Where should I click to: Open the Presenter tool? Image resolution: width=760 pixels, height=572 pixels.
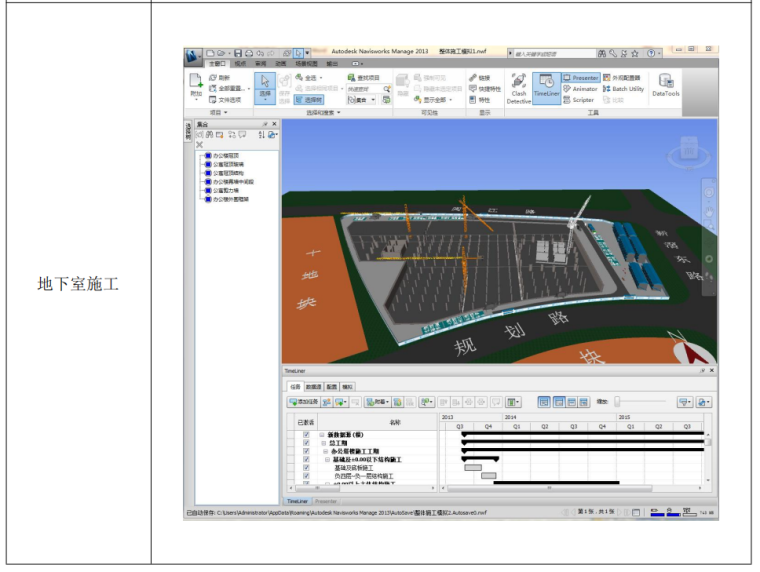(x=580, y=77)
